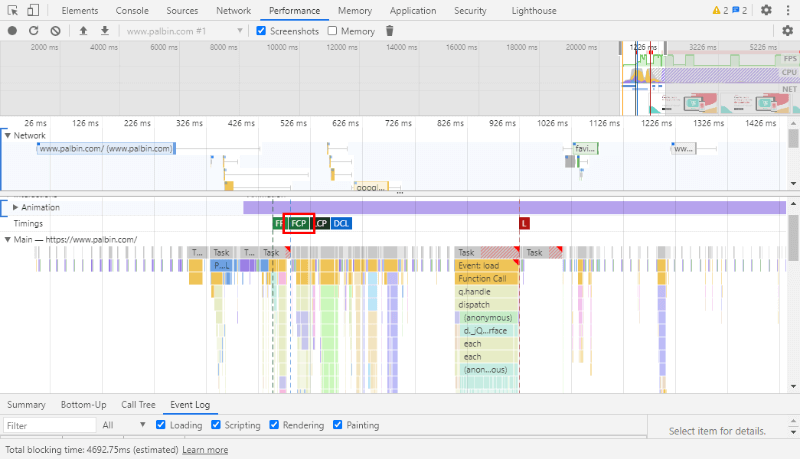Click the warnings count triangle icon

point(716,10)
